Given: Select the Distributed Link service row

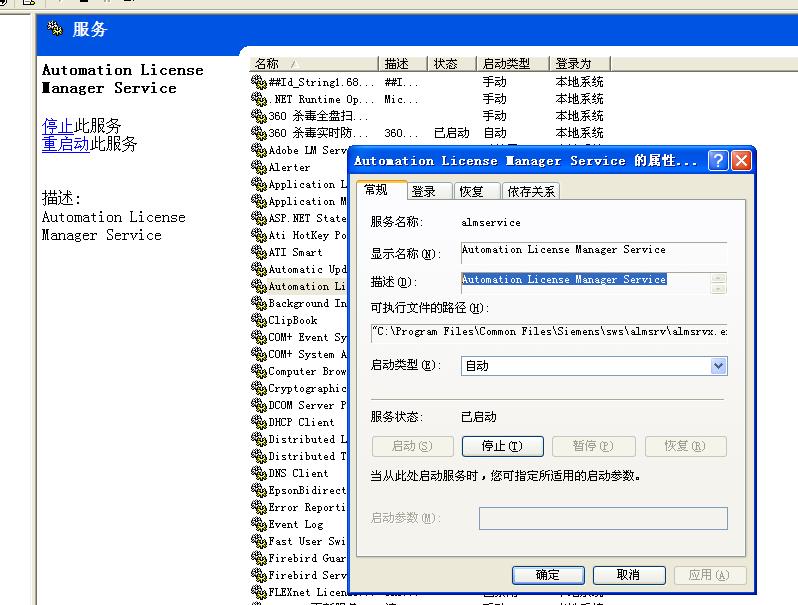Looking at the screenshot, I should pyautogui.click(x=298, y=439).
